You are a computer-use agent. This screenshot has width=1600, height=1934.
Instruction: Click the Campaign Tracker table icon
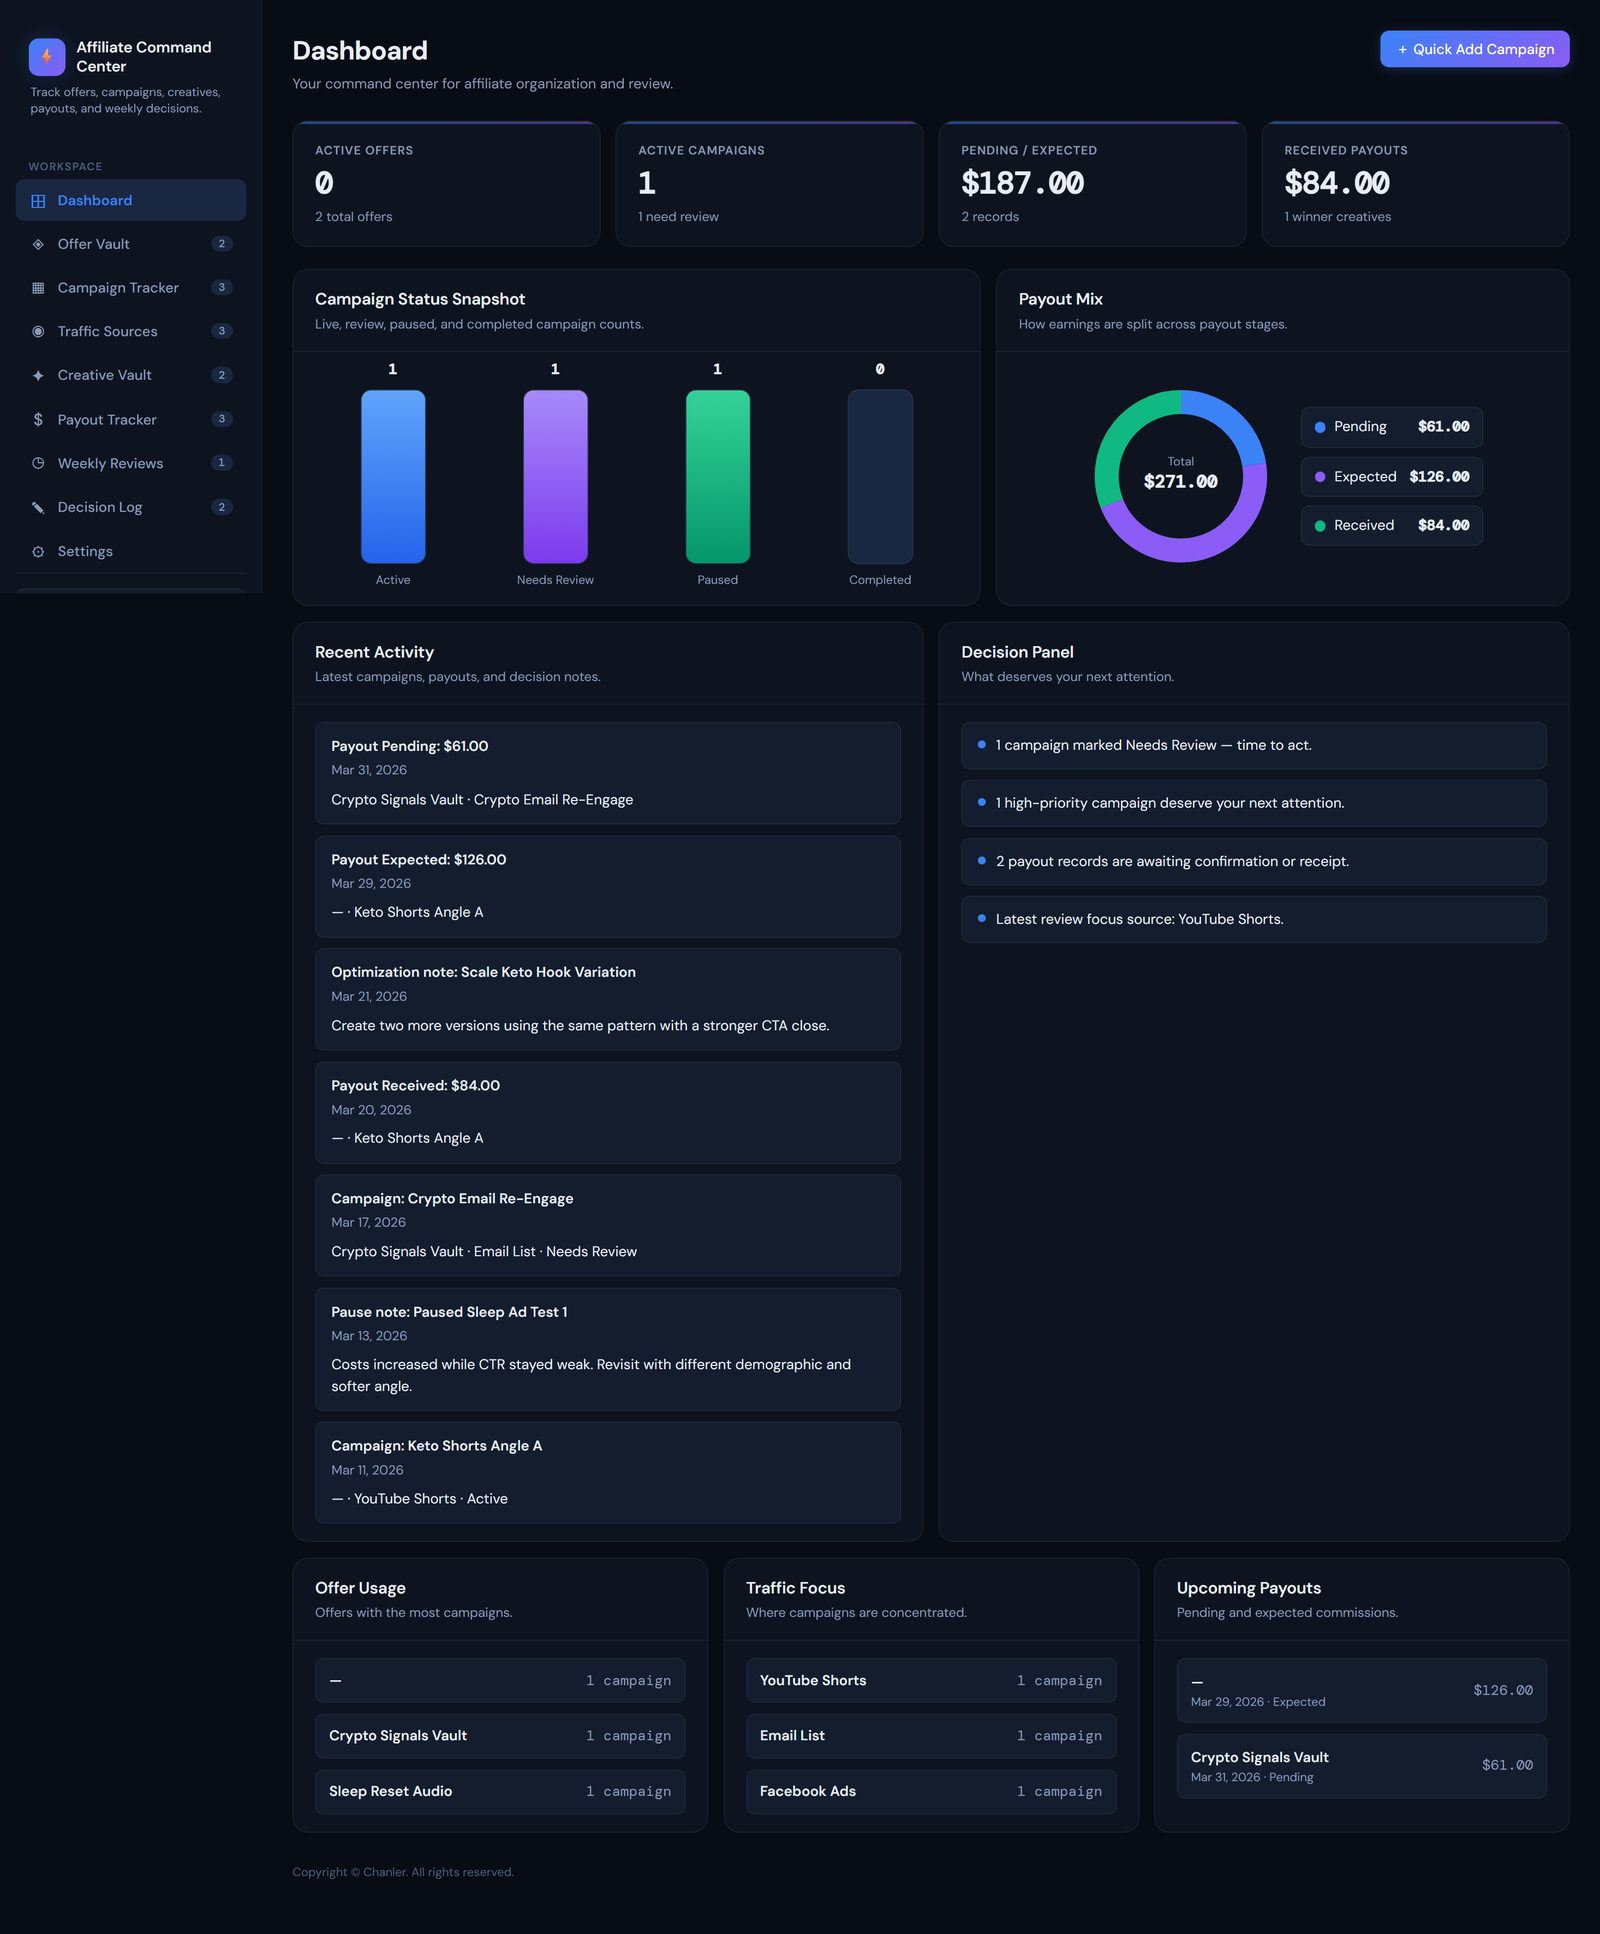38,288
